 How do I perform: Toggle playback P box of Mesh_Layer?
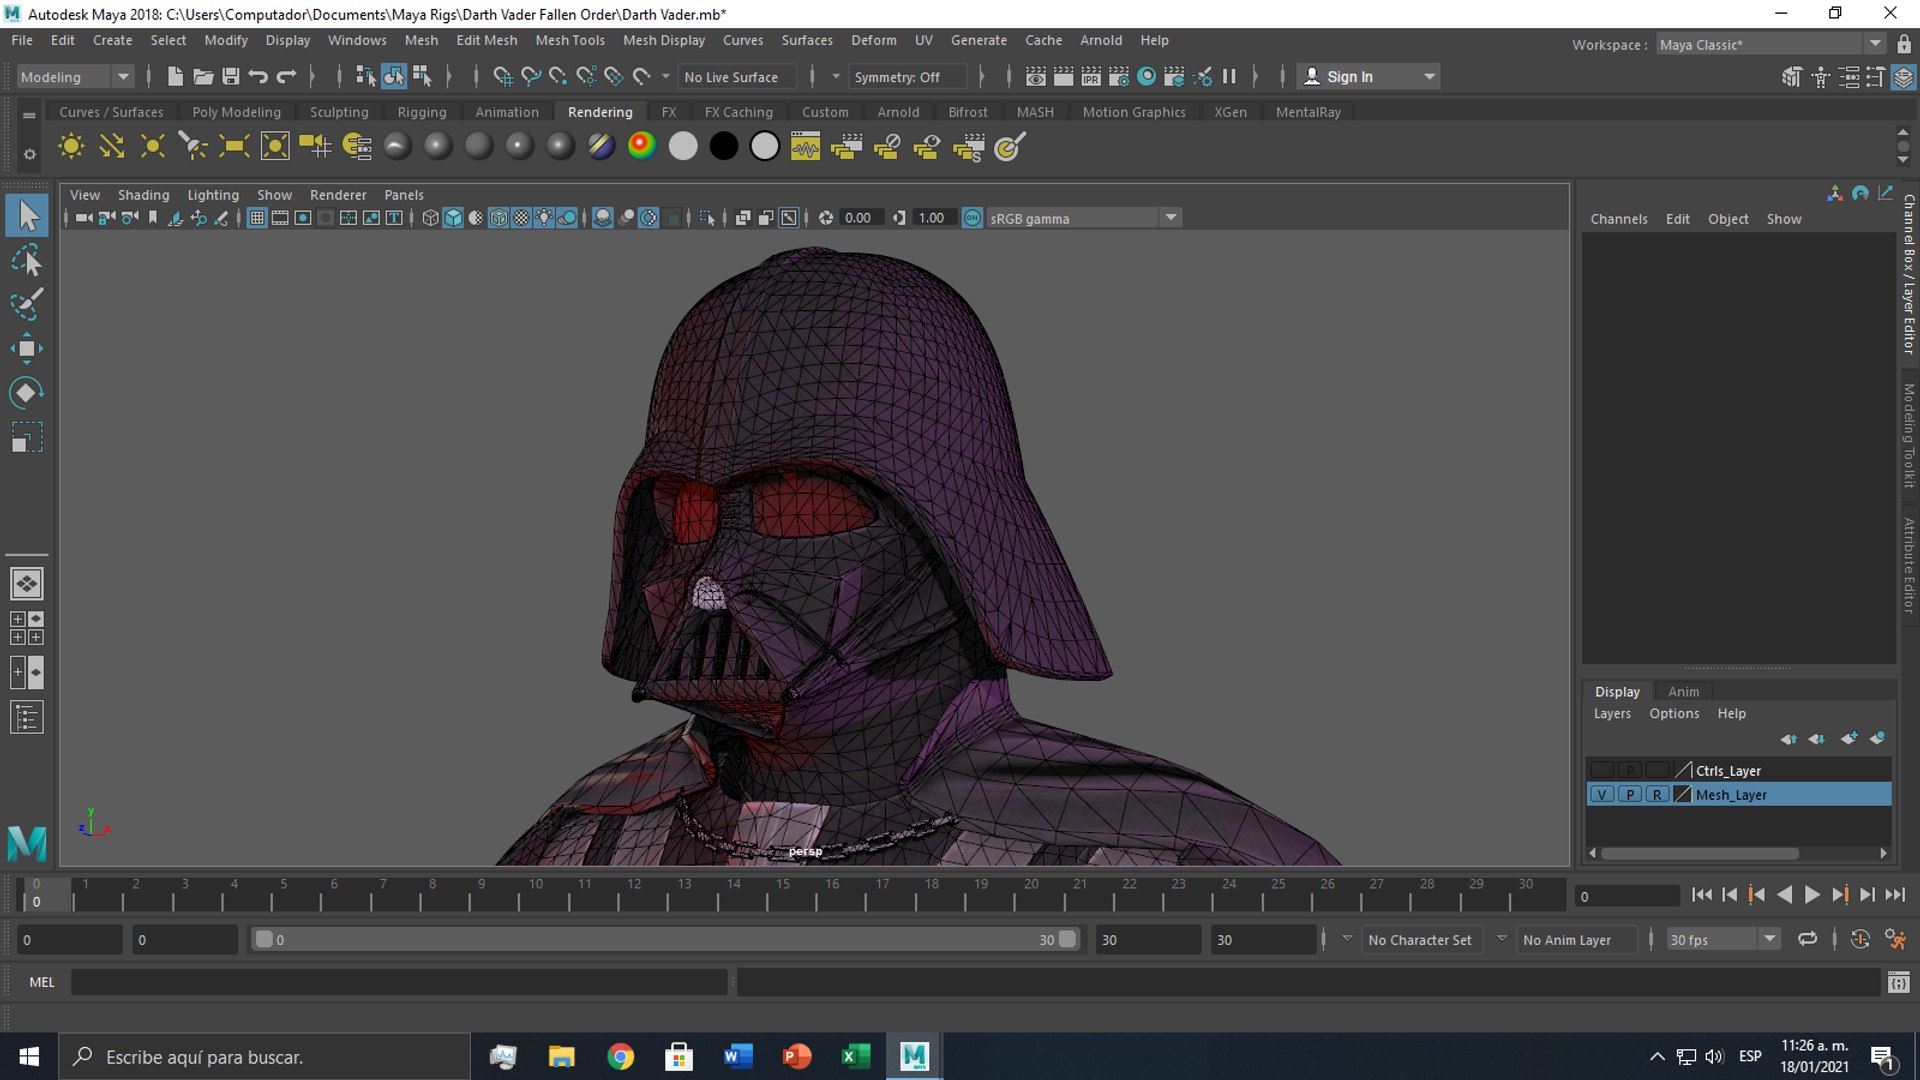click(1630, 794)
